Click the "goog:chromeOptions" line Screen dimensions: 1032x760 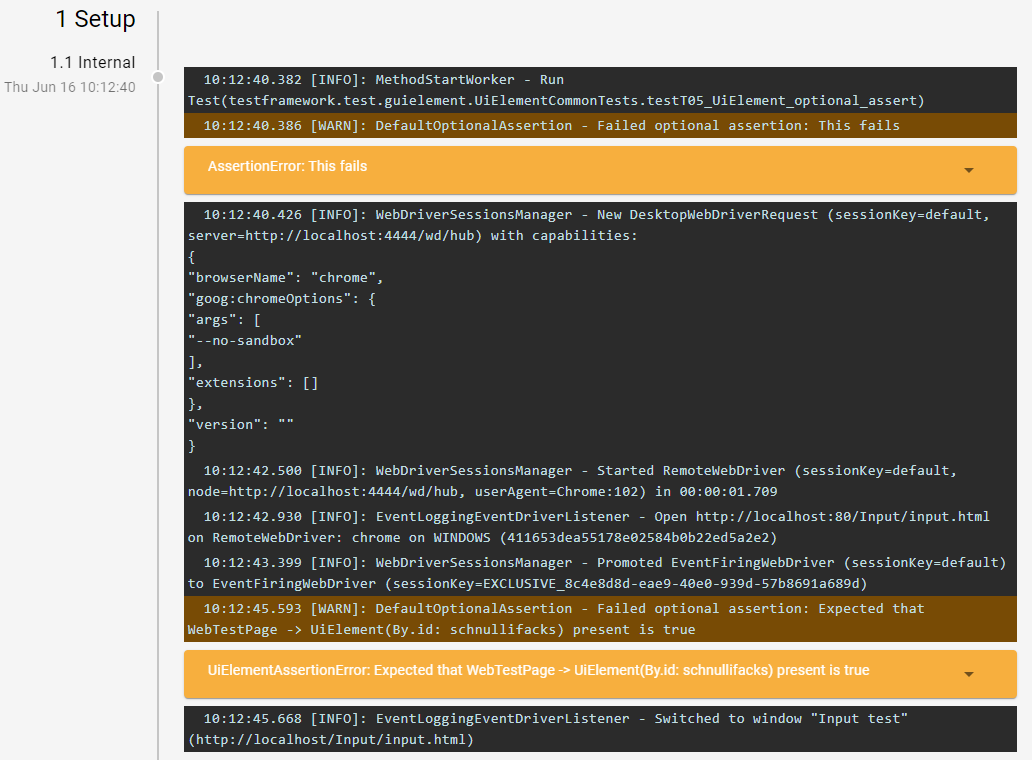click(x=282, y=299)
